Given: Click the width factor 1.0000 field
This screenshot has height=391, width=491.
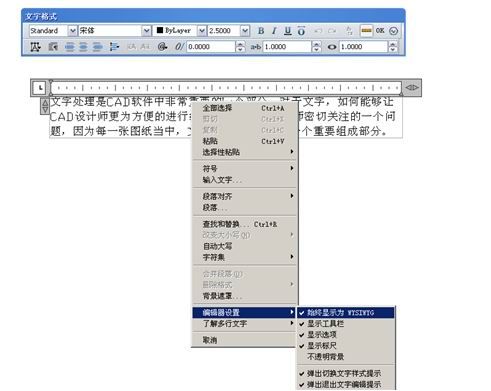Looking at the screenshot, I should point(364,47).
